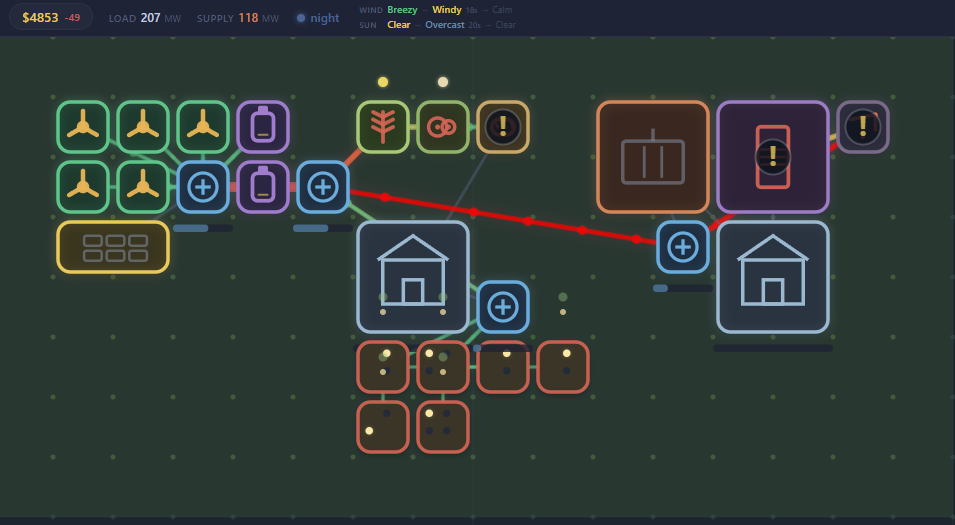Screen dimensions: 955x525
Task: Select the right-side house consumer tile
Action: (x=773, y=277)
